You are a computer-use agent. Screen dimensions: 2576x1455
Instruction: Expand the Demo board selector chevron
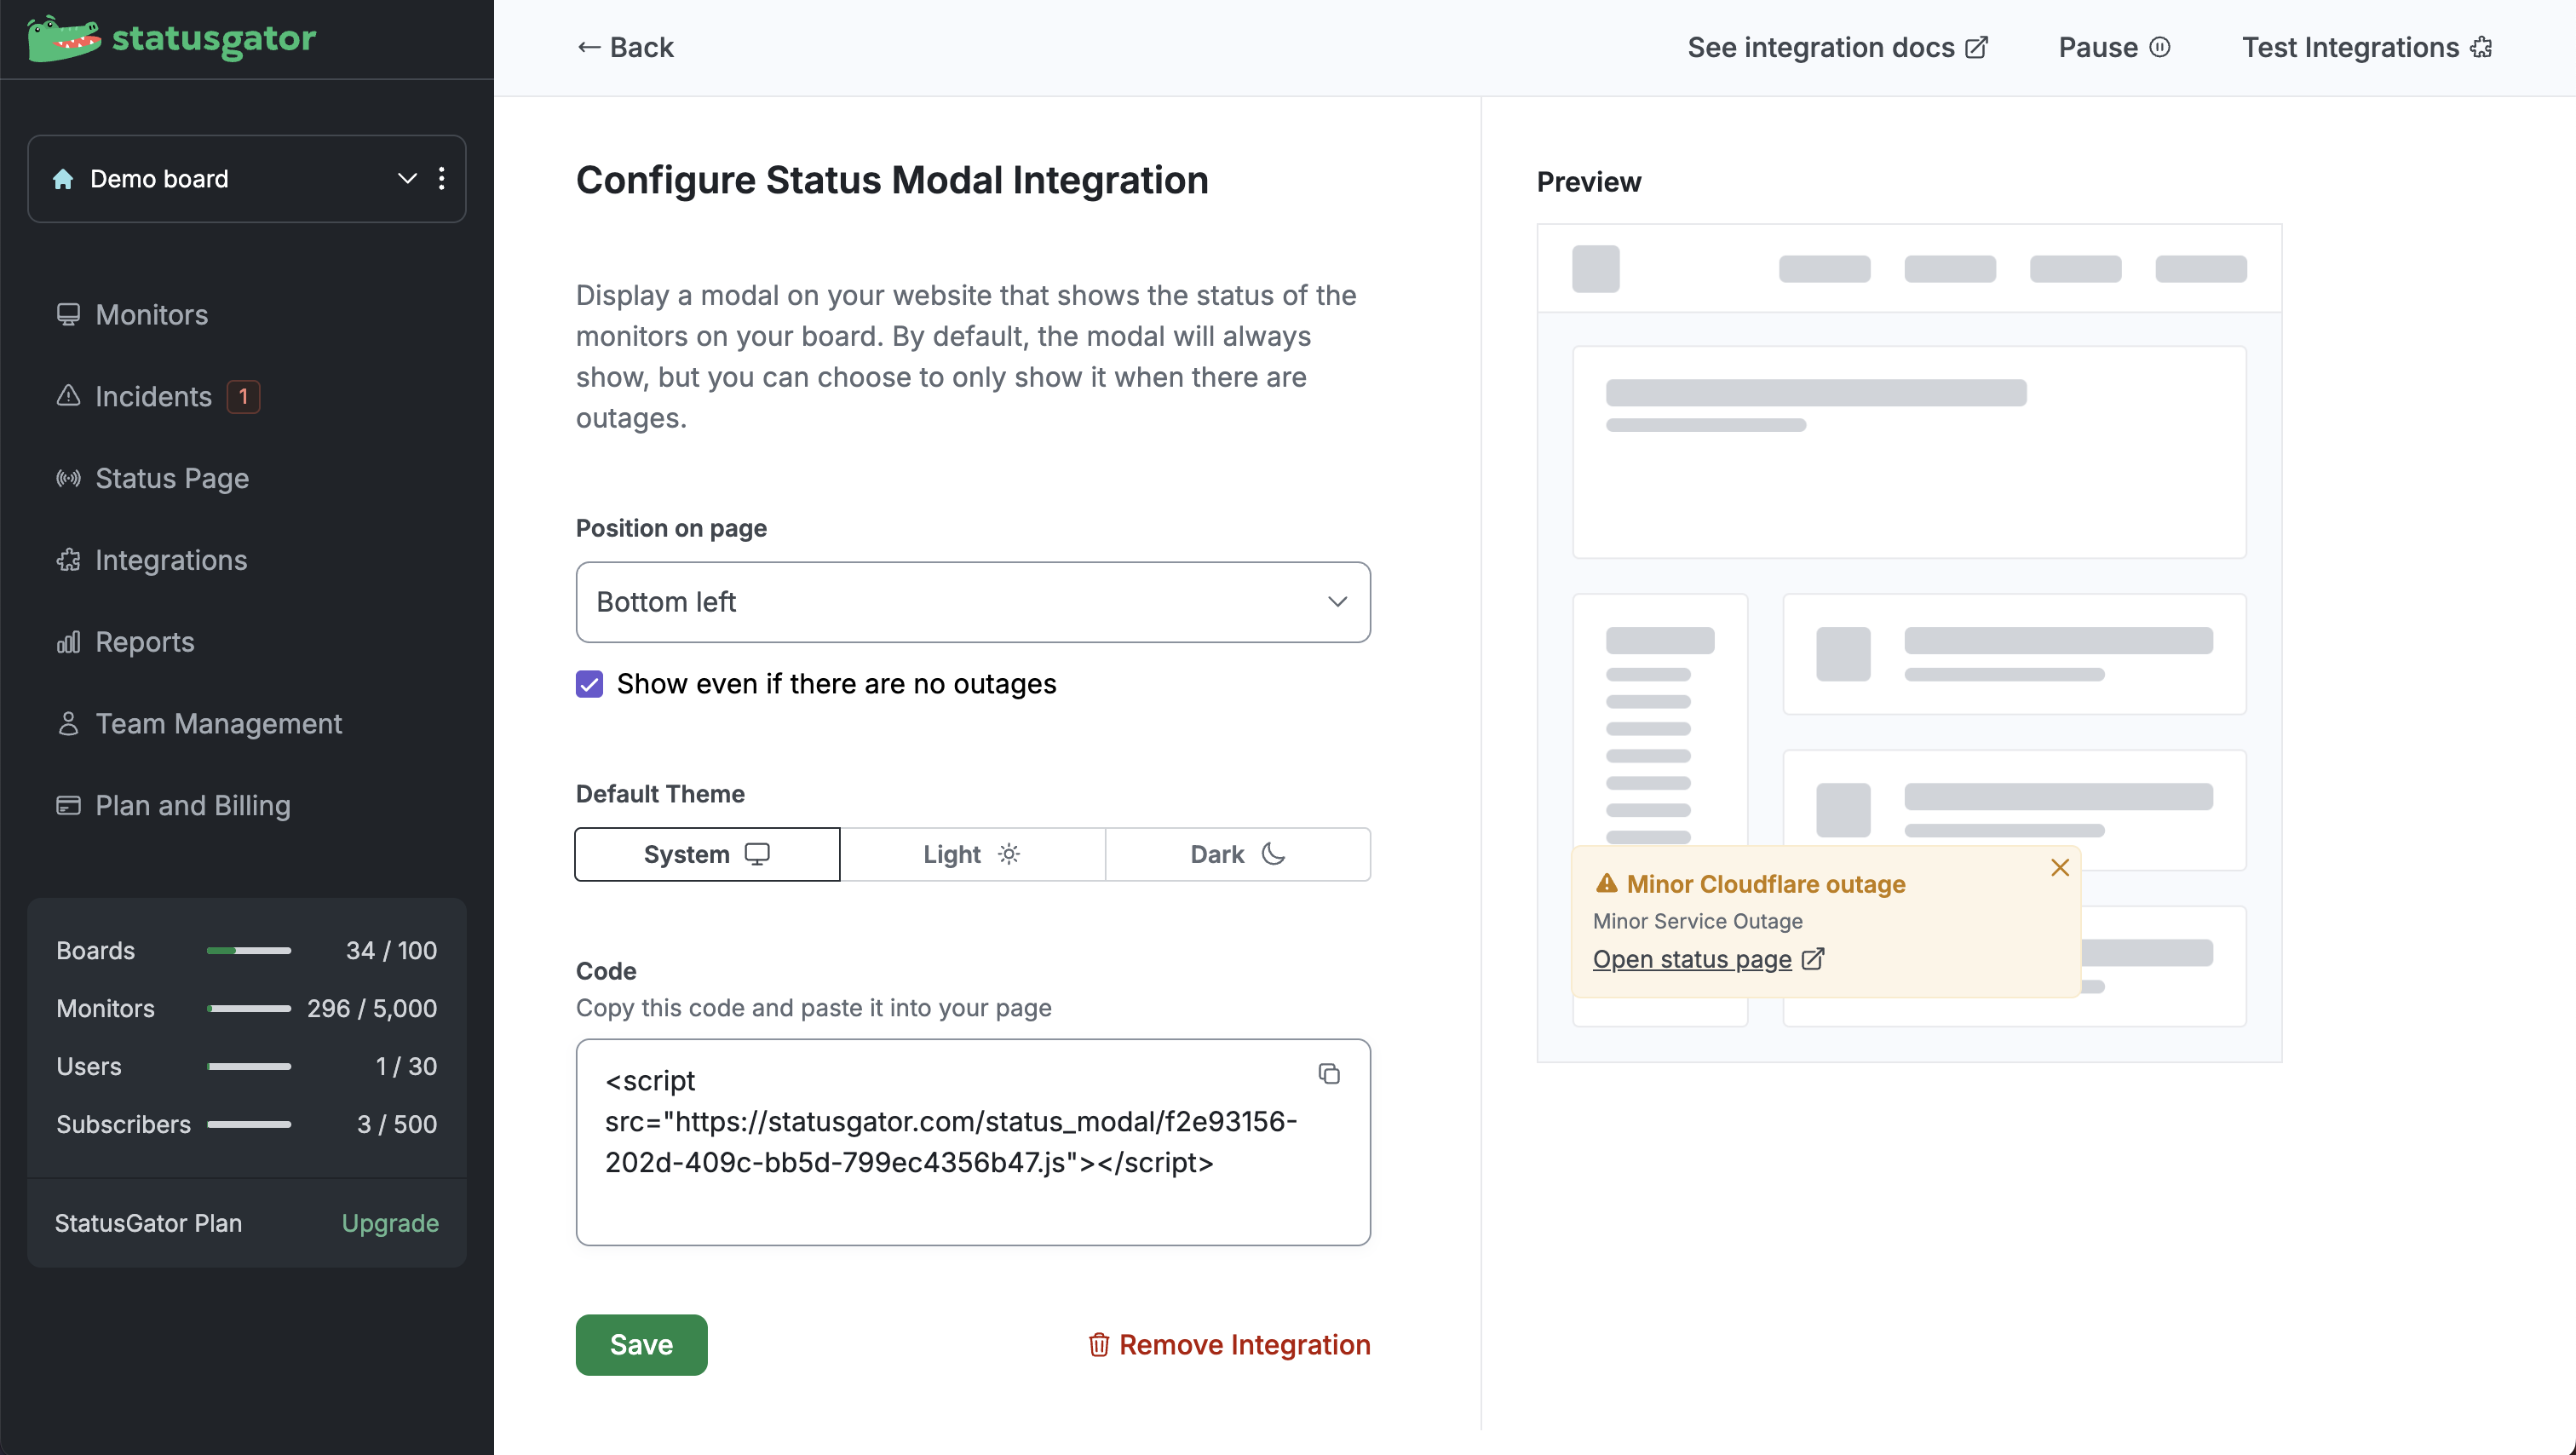coord(407,179)
